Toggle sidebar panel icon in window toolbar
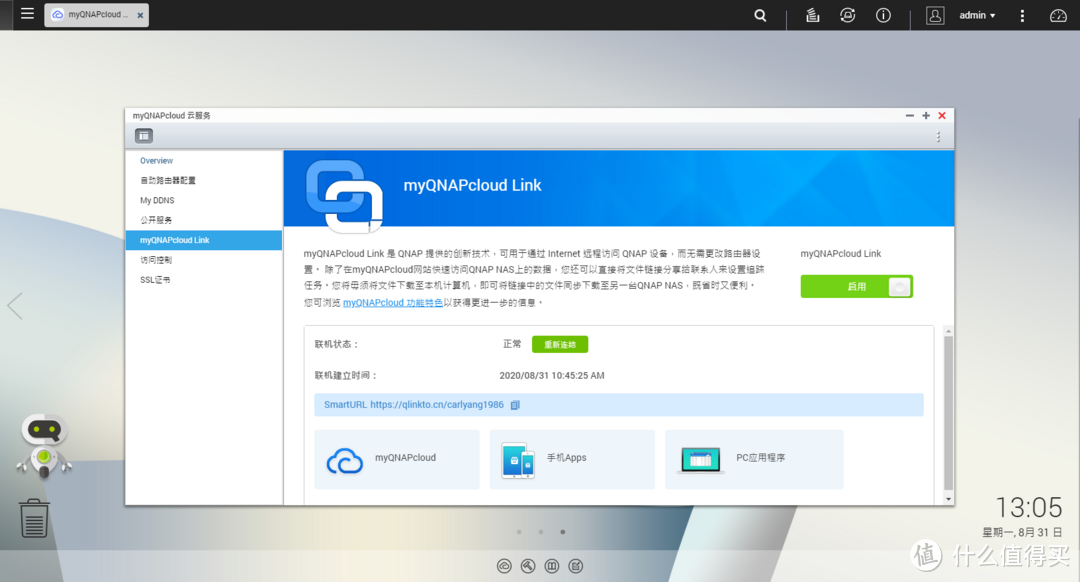 pos(143,136)
